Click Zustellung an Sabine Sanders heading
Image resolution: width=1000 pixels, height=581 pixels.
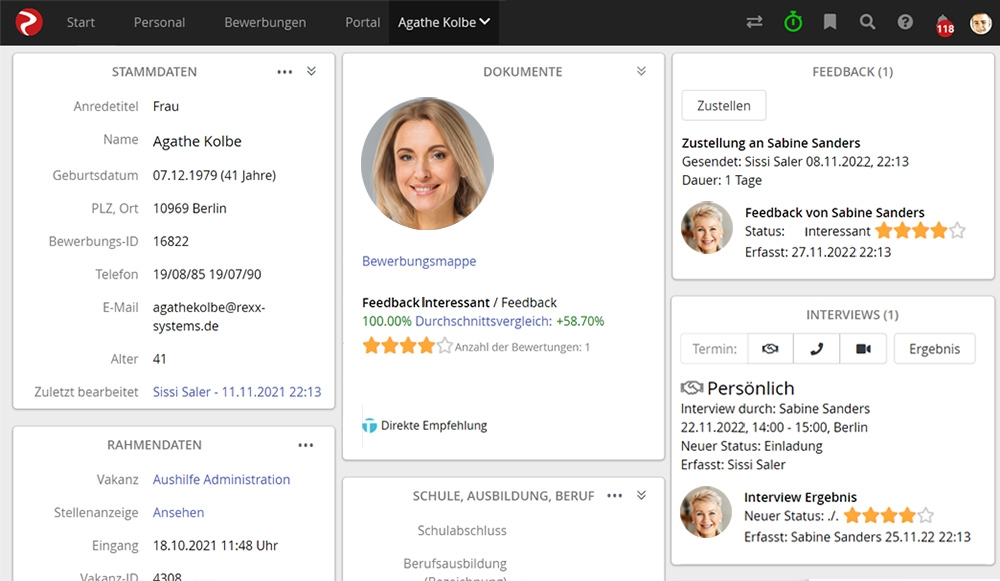click(x=771, y=143)
